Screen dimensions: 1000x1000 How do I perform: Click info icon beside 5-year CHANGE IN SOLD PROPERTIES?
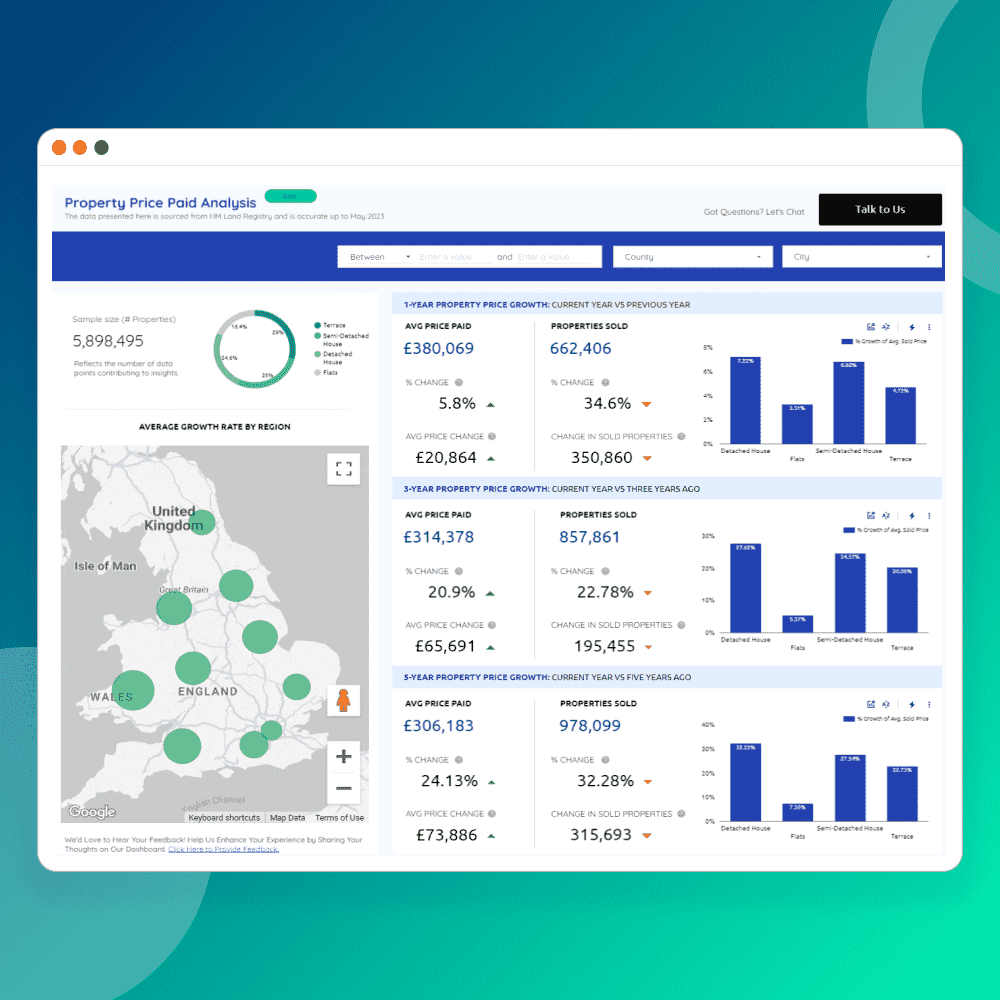click(x=681, y=814)
